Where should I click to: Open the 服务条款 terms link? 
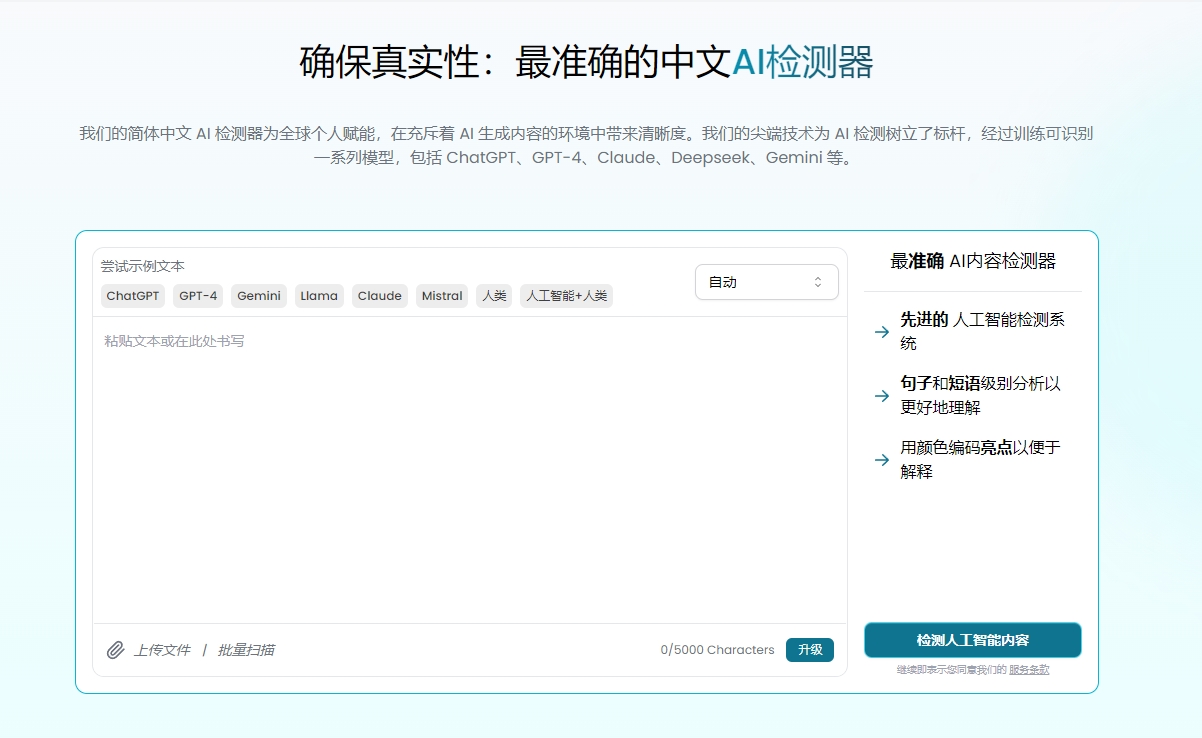[x=1028, y=670]
